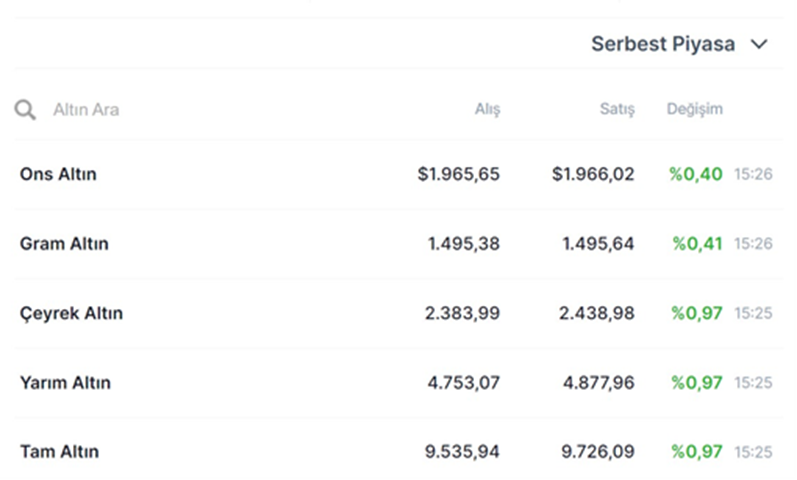Click Ons Altın buy price $1.965,65
The height and width of the screenshot is (480, 797).
pos(458,174)
